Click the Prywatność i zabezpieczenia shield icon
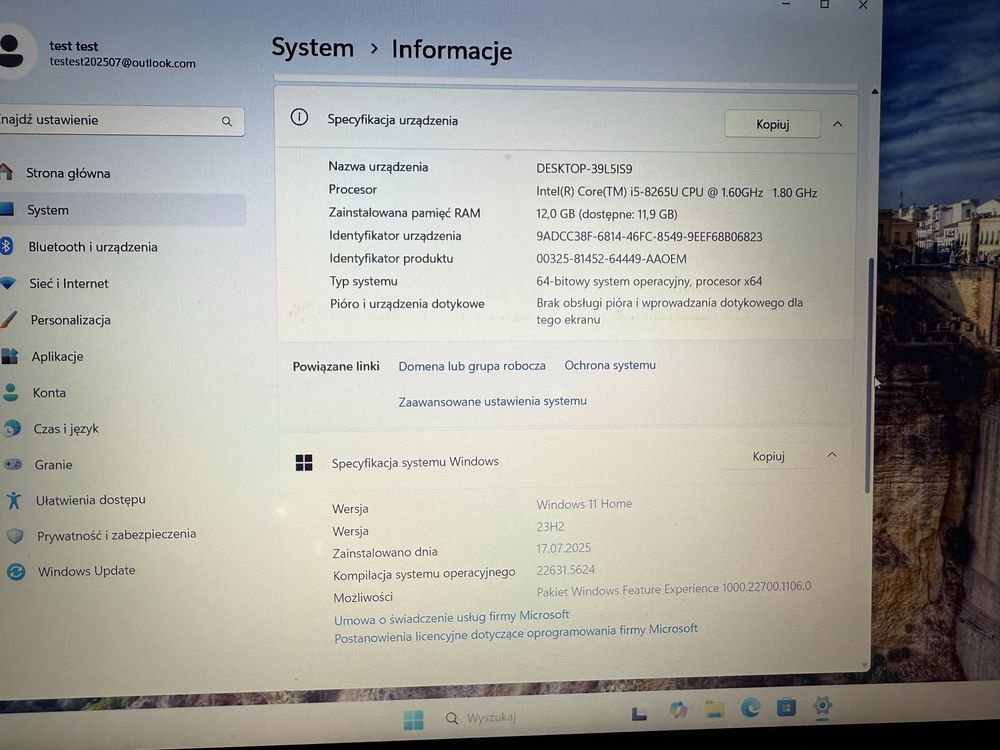This screenshot has width=1000, height=750. coord(15,536)
